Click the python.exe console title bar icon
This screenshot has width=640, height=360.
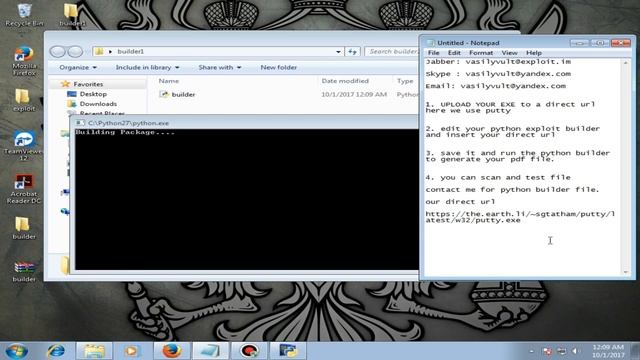coord(80,123)
